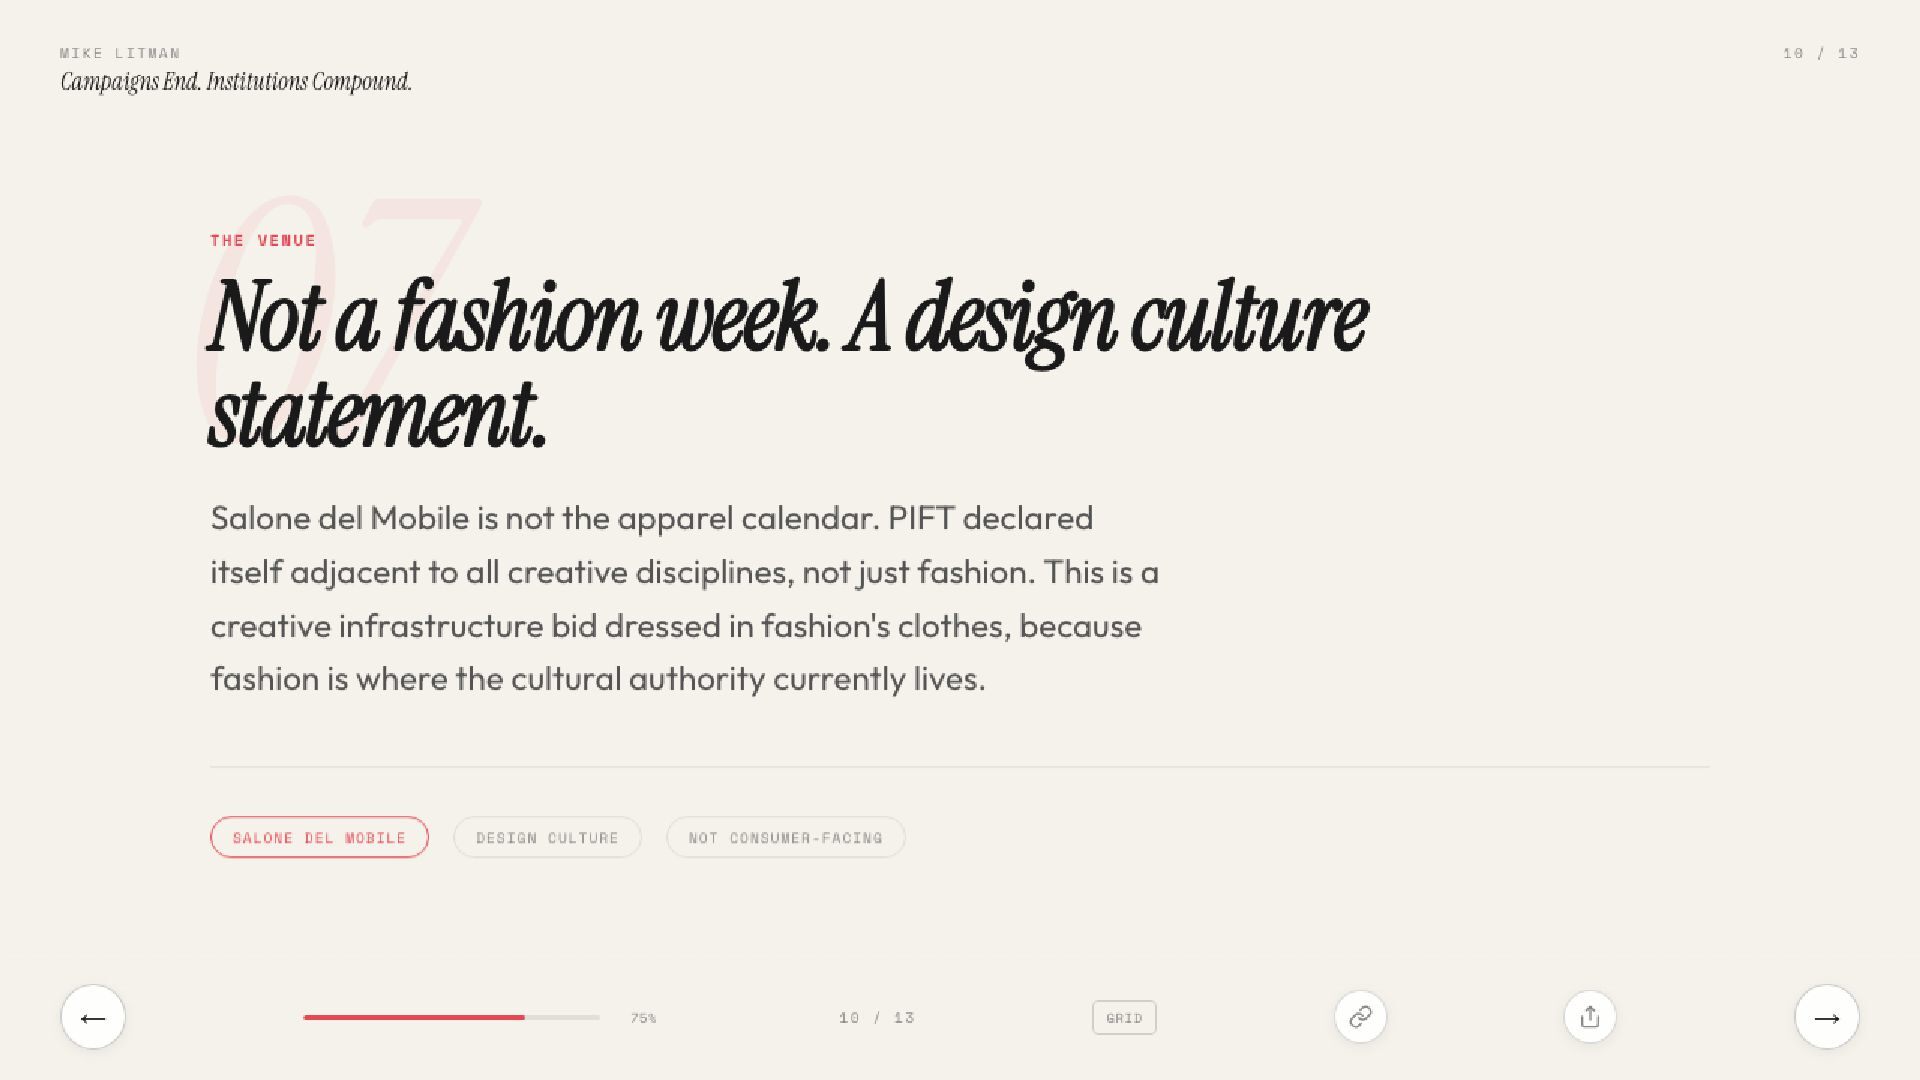The height and width of the screenshot is (1080, 1920).
Task: Go to the previous slide arrow
Action: [x=93, y=1017]
